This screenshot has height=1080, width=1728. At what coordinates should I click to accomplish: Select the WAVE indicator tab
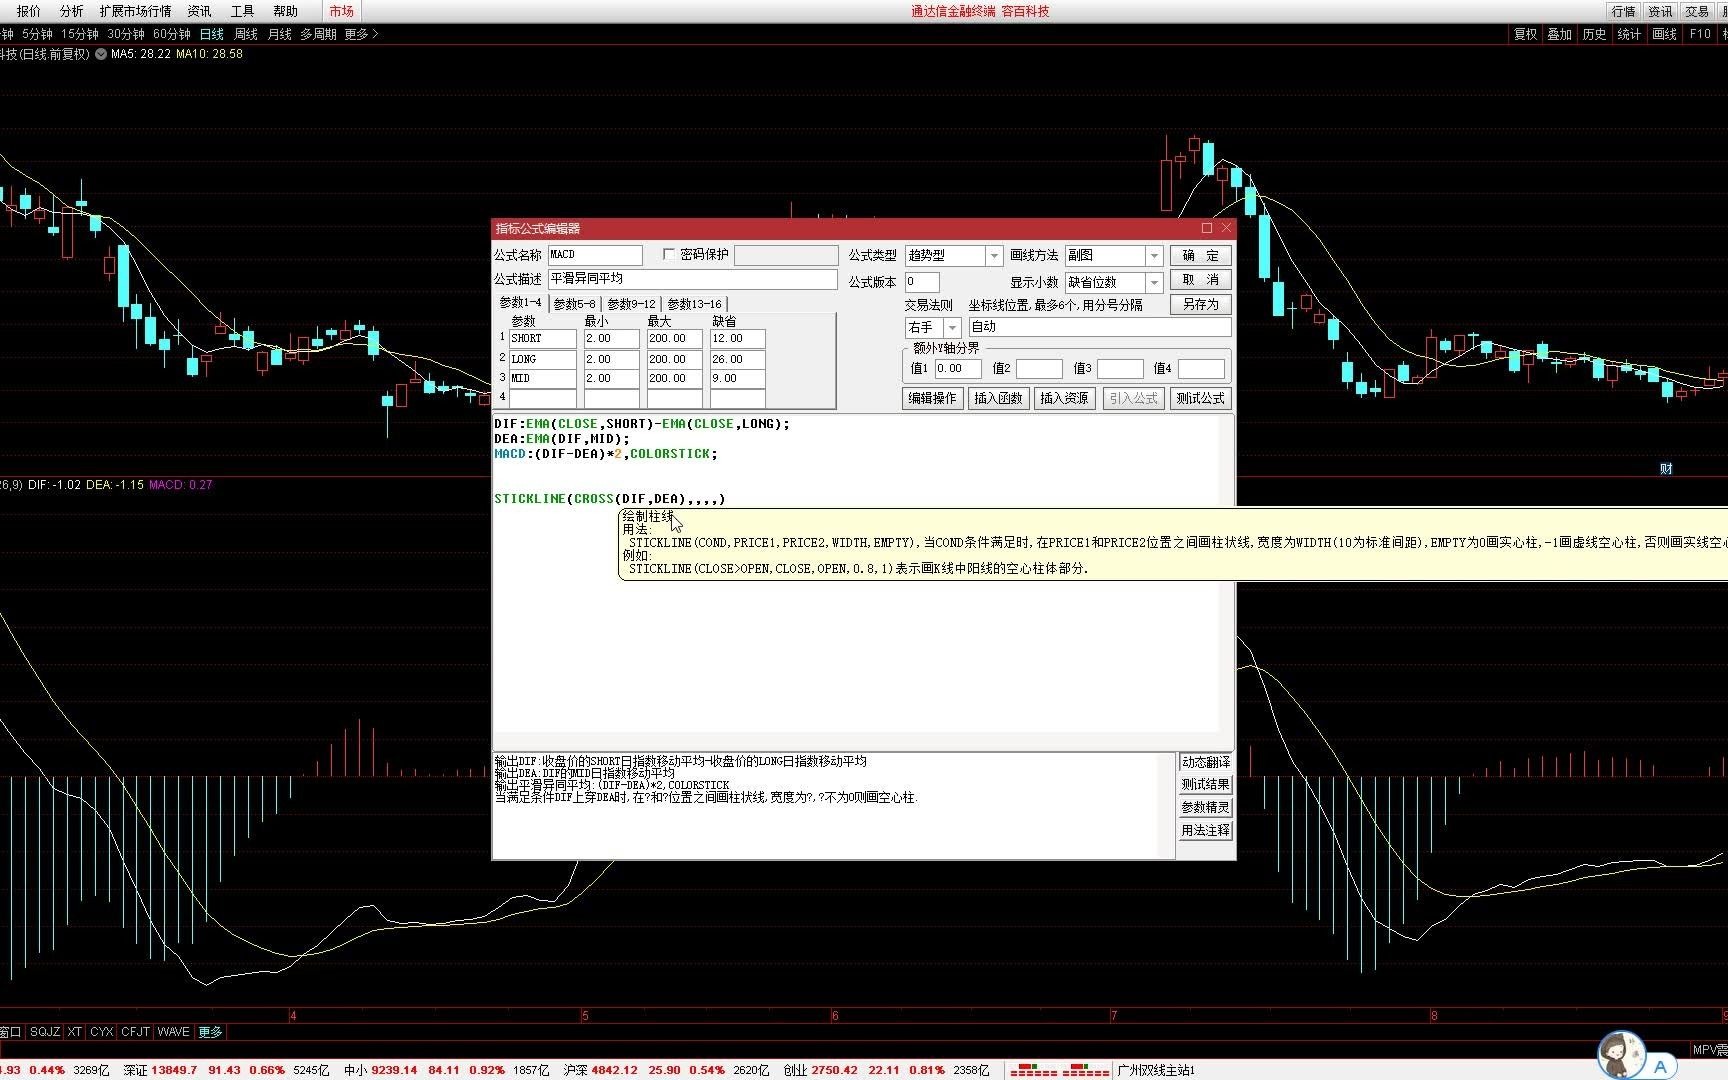(x=173, y=1032)
